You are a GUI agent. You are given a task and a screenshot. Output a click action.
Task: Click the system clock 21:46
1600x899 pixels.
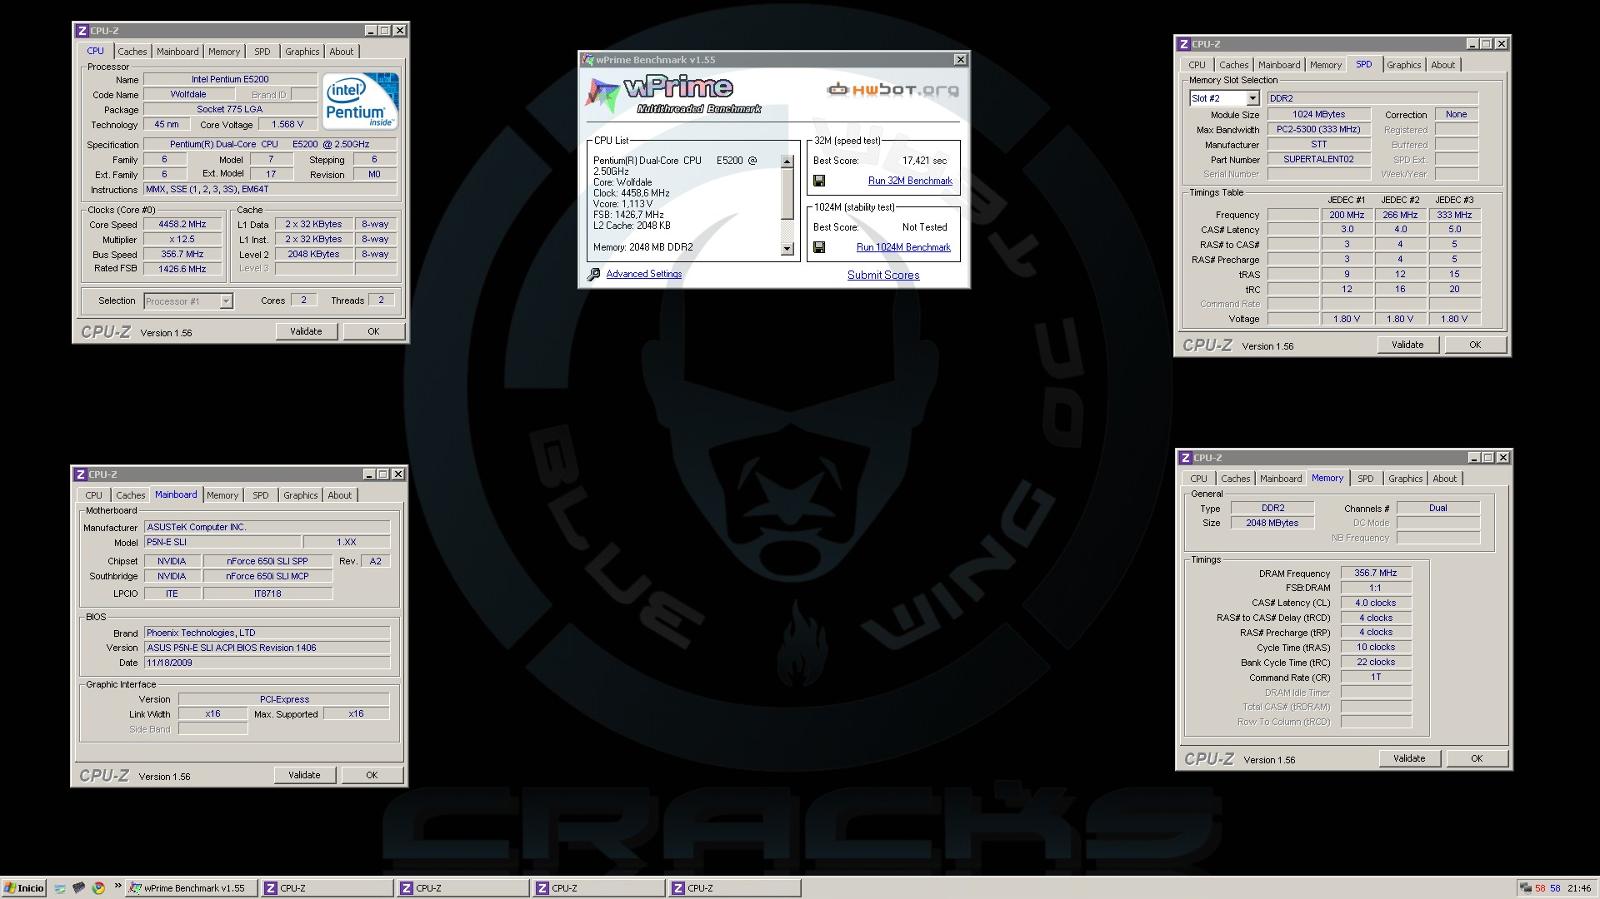(x=1579, y=888)
